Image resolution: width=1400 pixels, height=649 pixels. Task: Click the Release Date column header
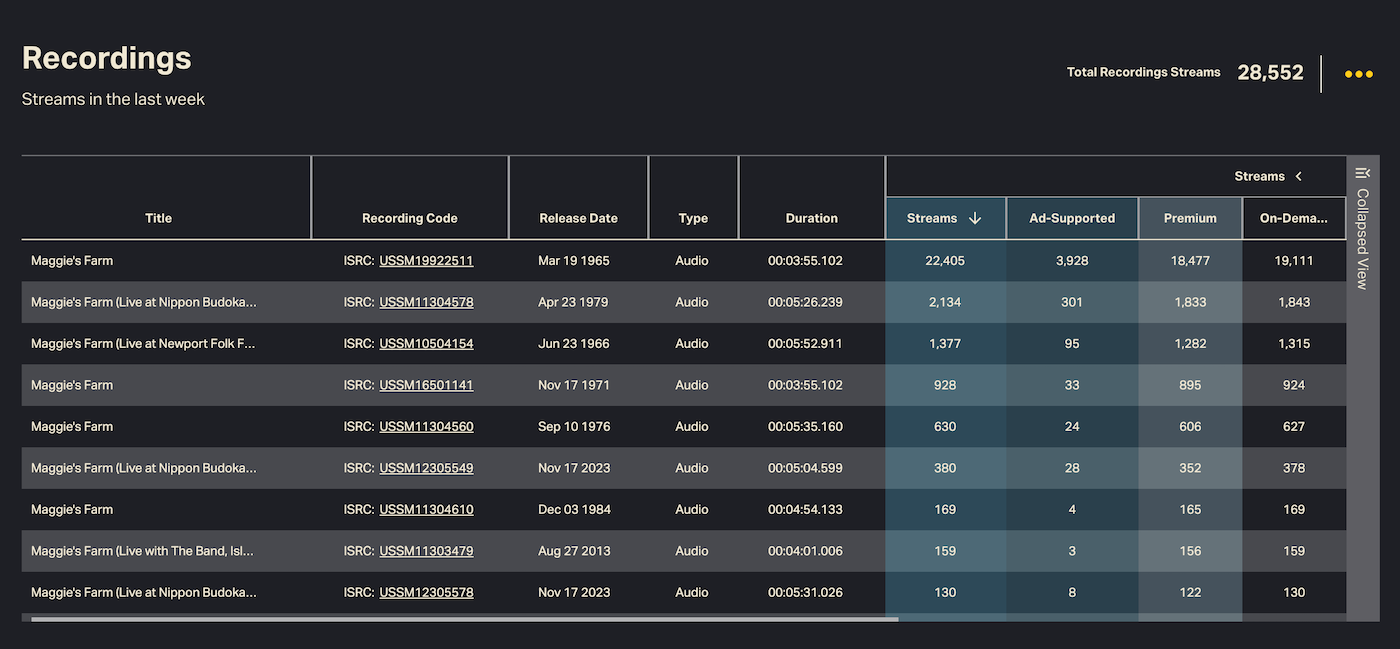pyautogui.click(x=578, y=218)
